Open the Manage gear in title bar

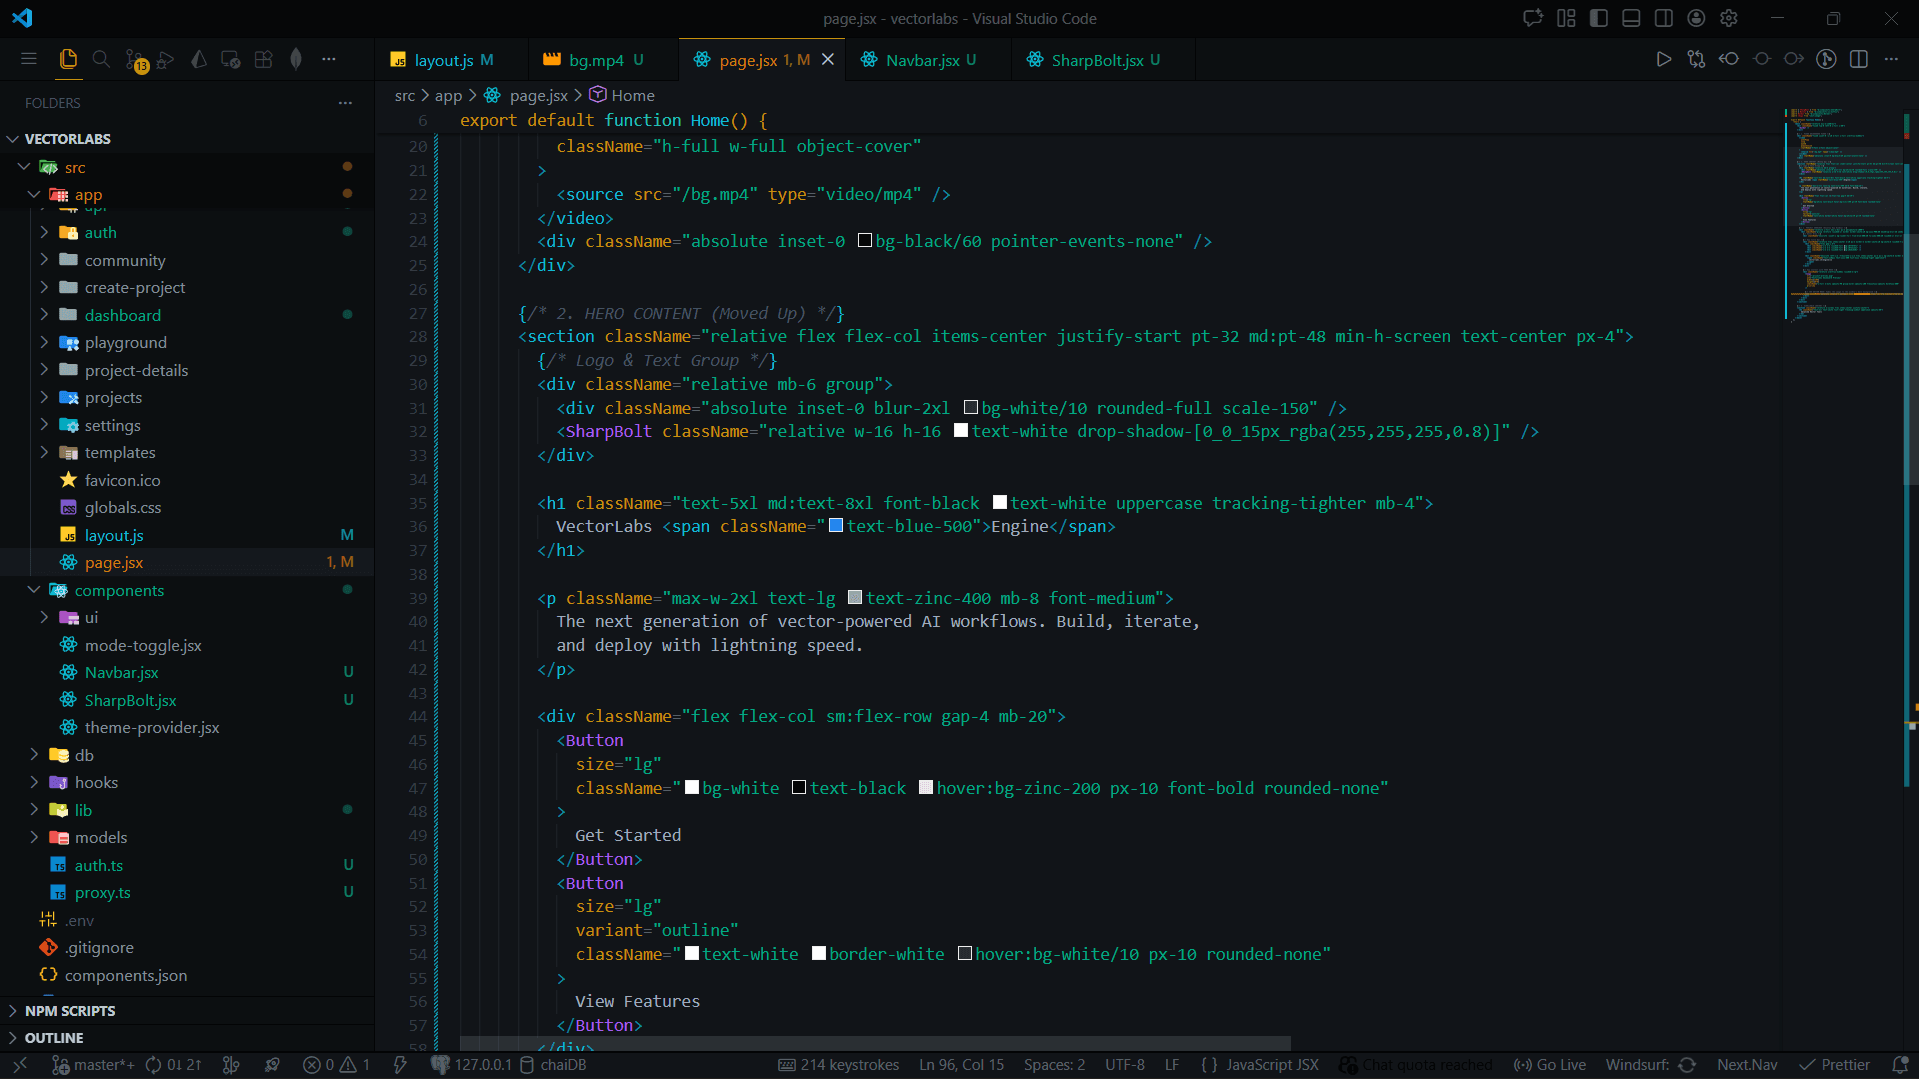tap(1729, 18)
